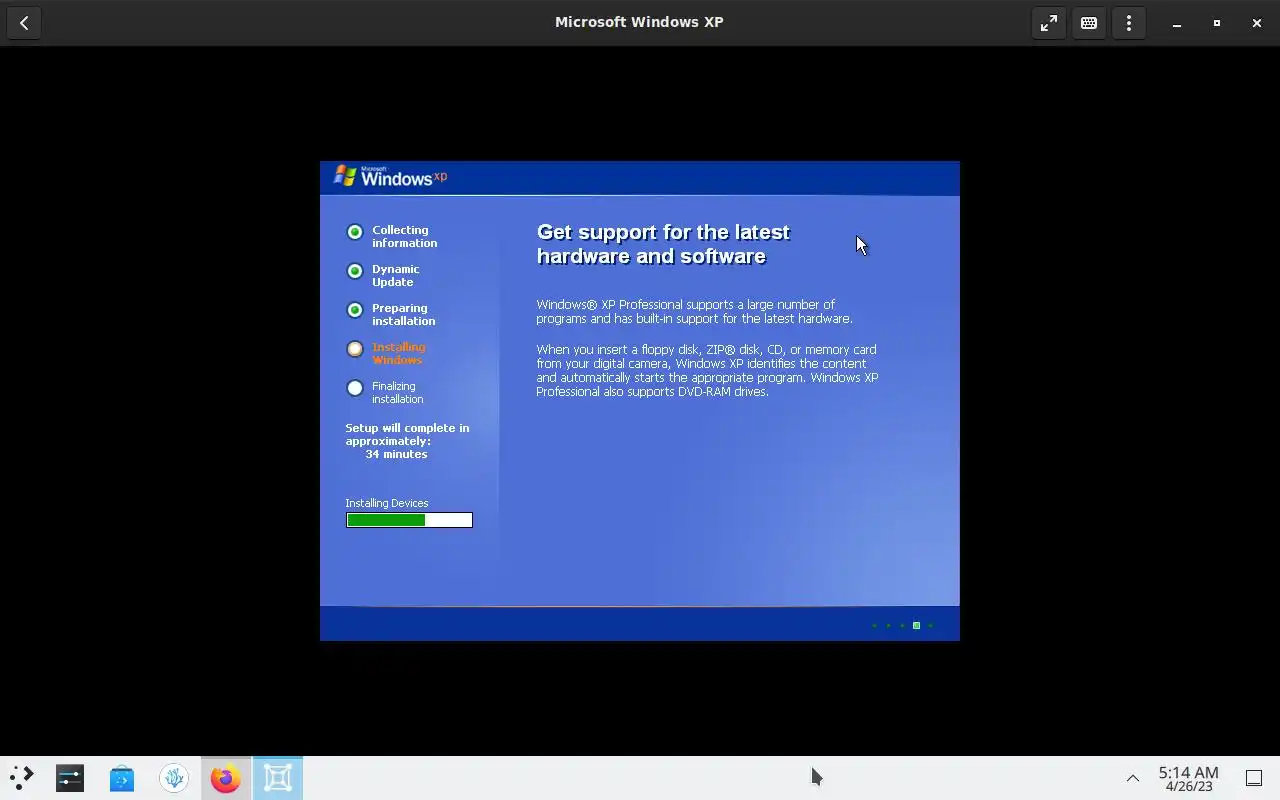Screen dimensions: 1280x800
Task: Go back using the header arrow
Action: [x=24, y=22]
